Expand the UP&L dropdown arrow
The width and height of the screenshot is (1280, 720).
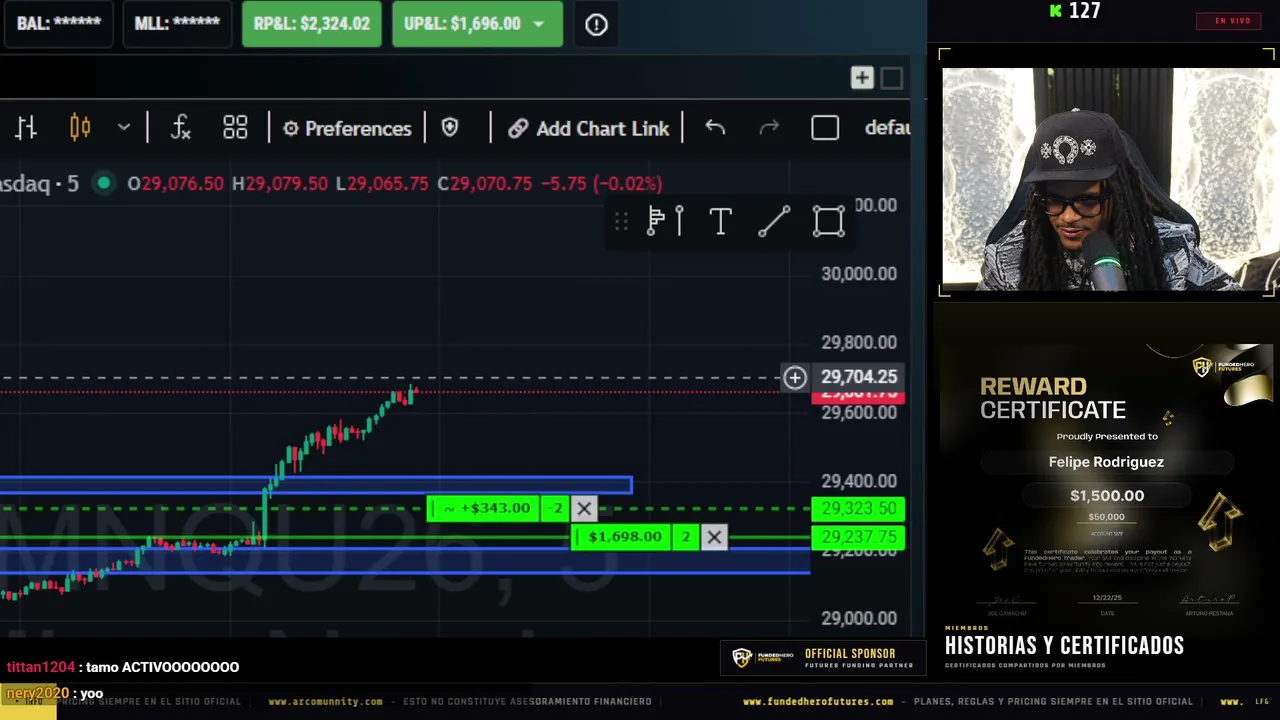539,24
